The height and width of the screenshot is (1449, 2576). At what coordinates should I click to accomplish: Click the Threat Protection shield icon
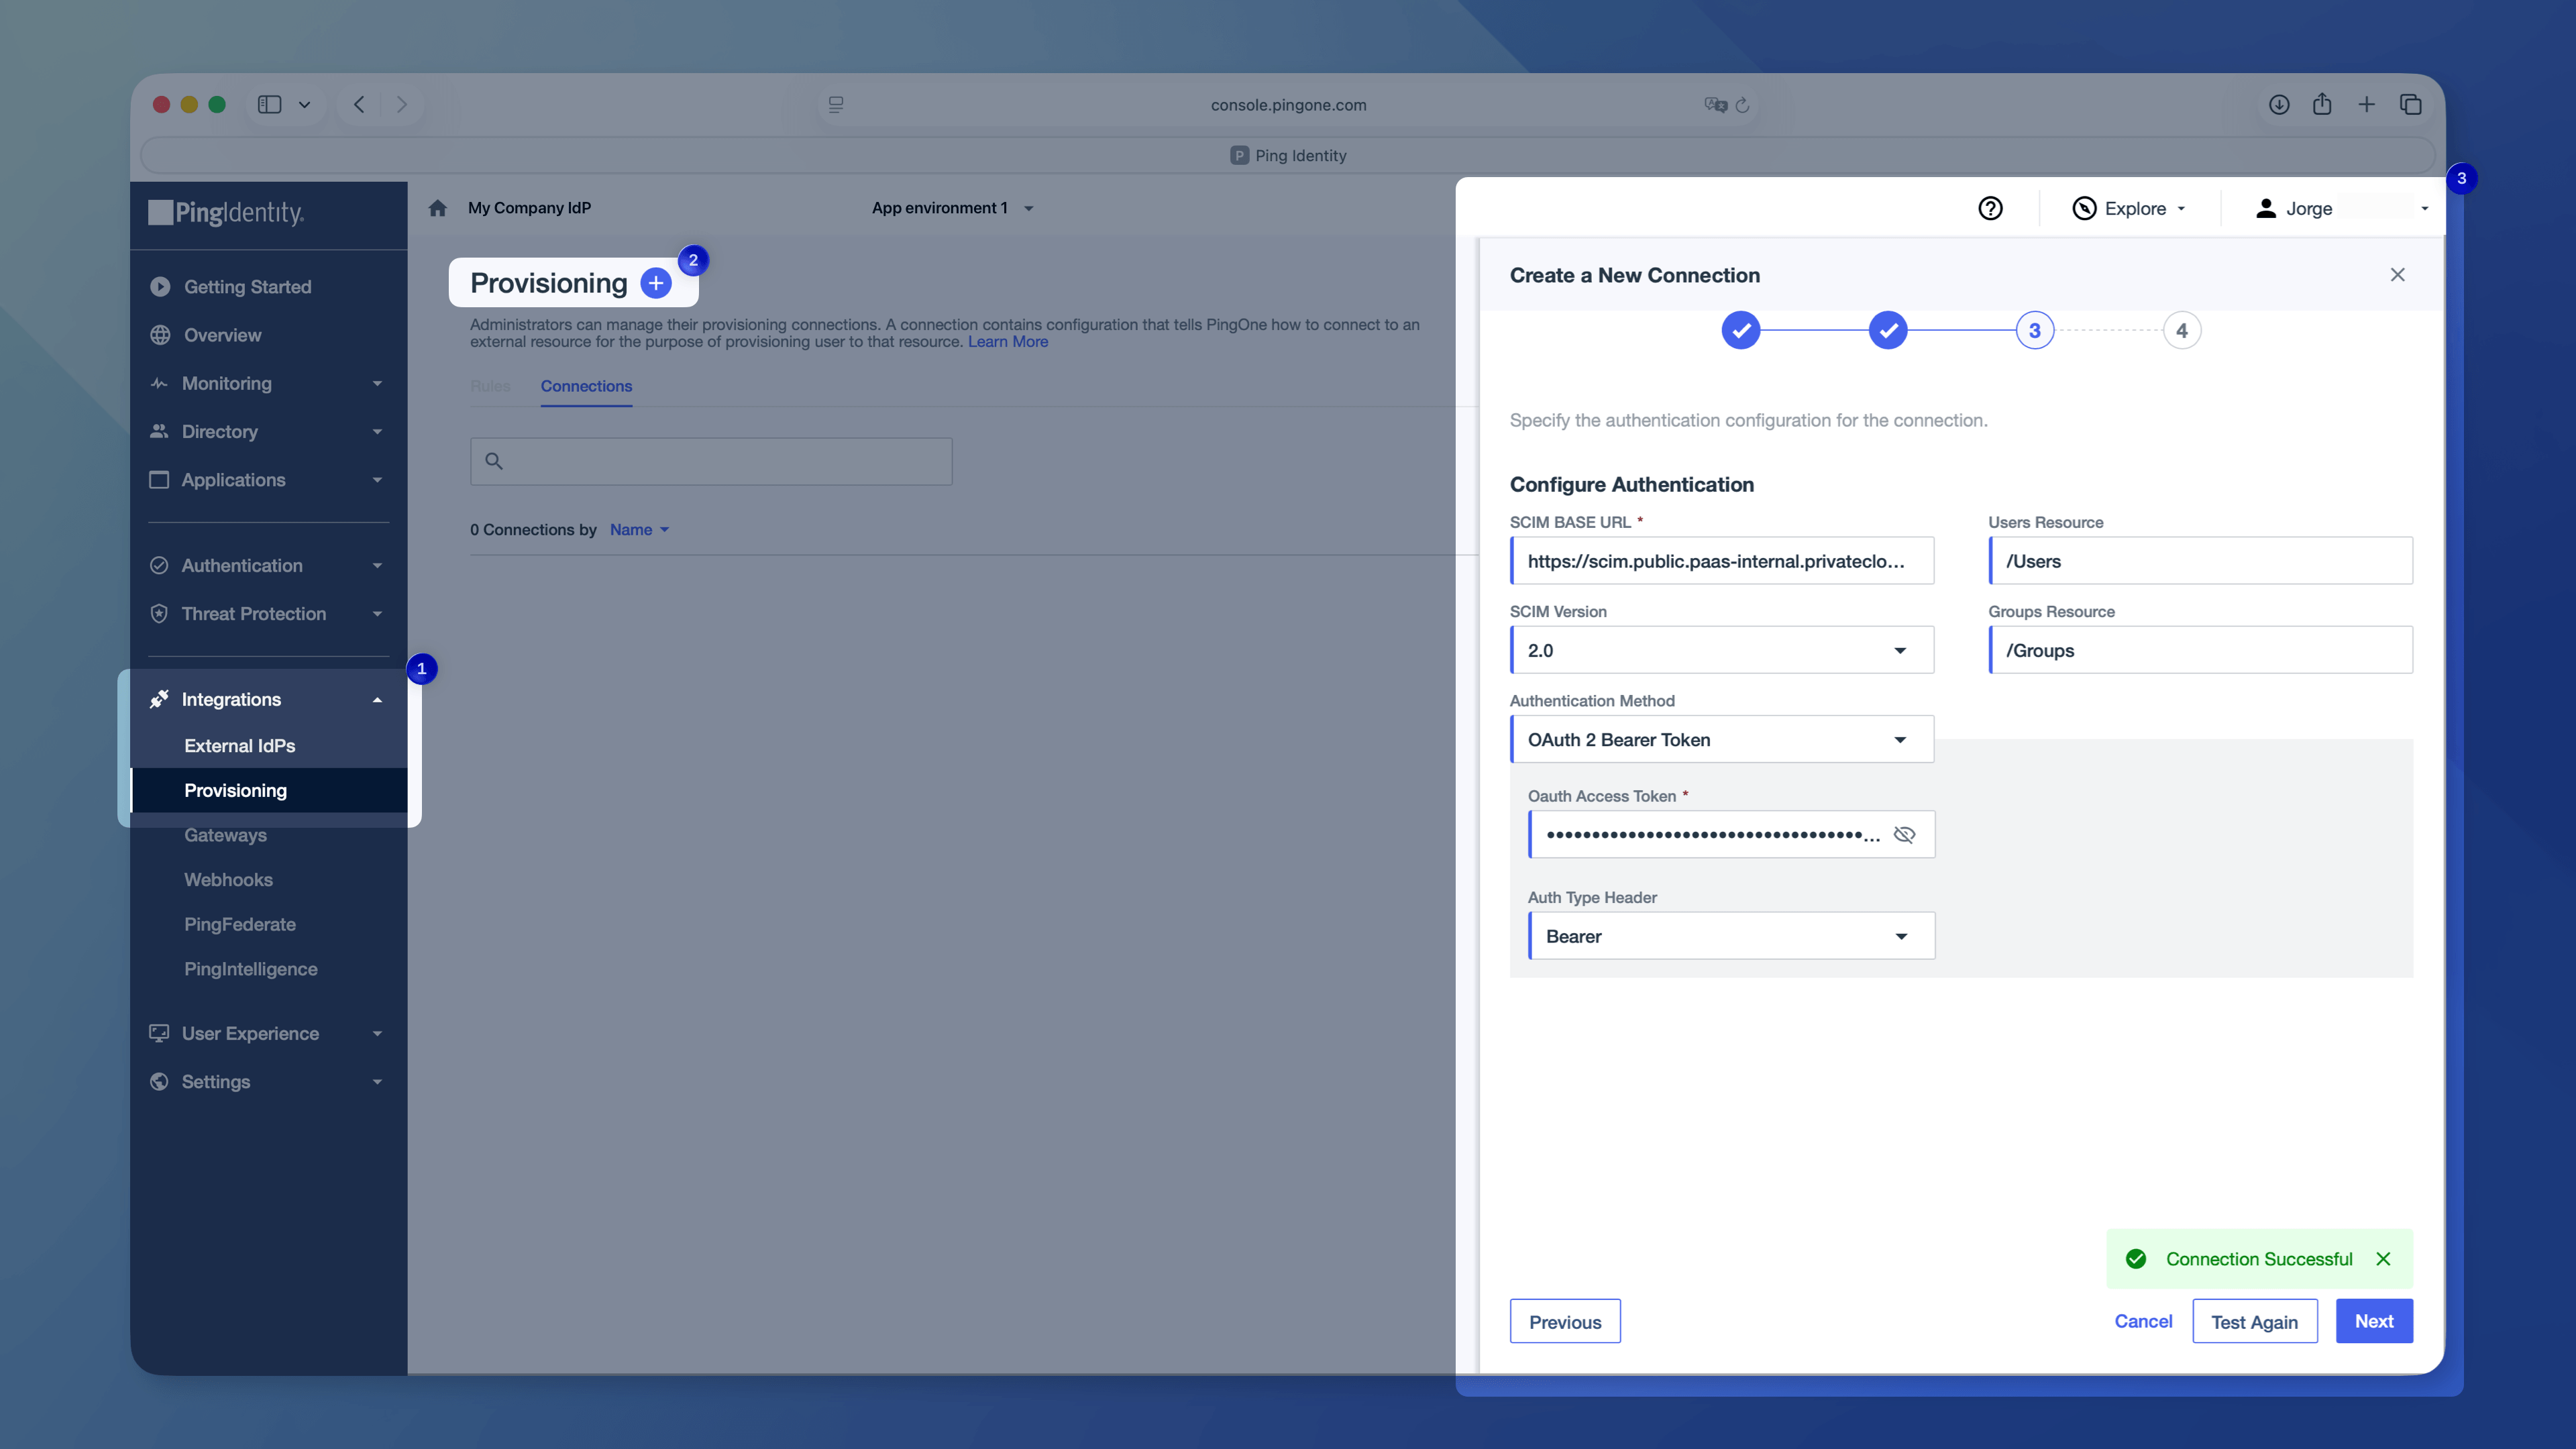coord(159,614)
